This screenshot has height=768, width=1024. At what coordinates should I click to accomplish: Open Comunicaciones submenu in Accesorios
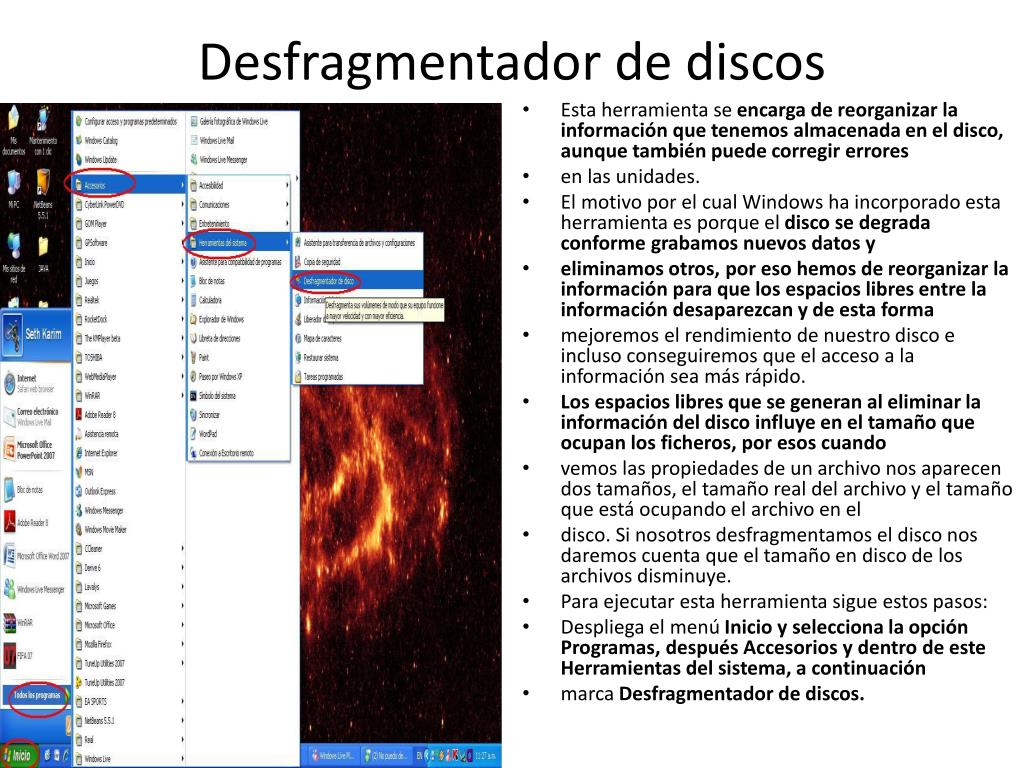click(x=239, y=204)
